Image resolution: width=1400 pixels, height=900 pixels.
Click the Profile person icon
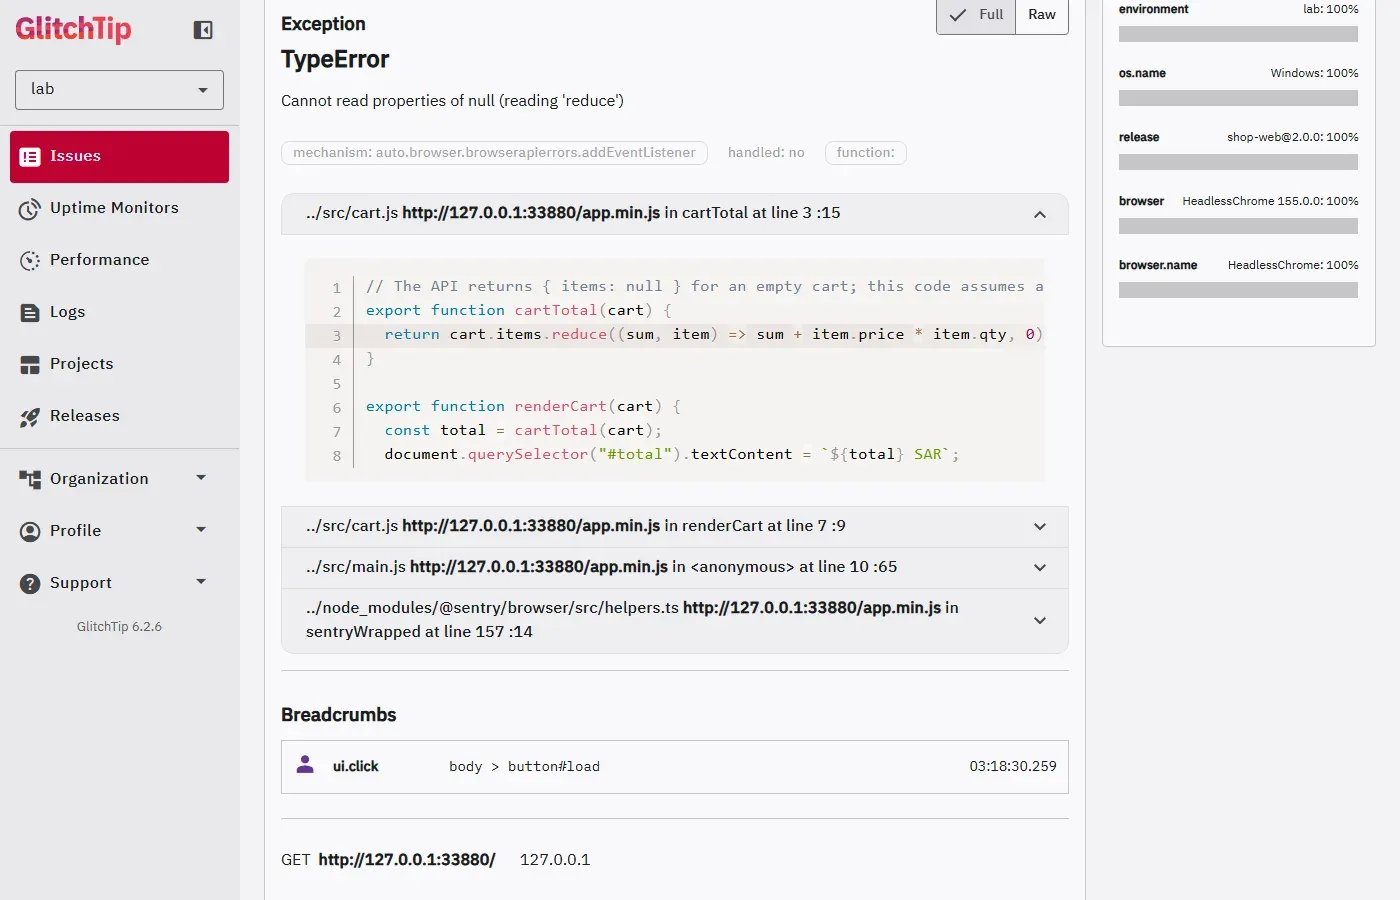[x=30, y=531]
